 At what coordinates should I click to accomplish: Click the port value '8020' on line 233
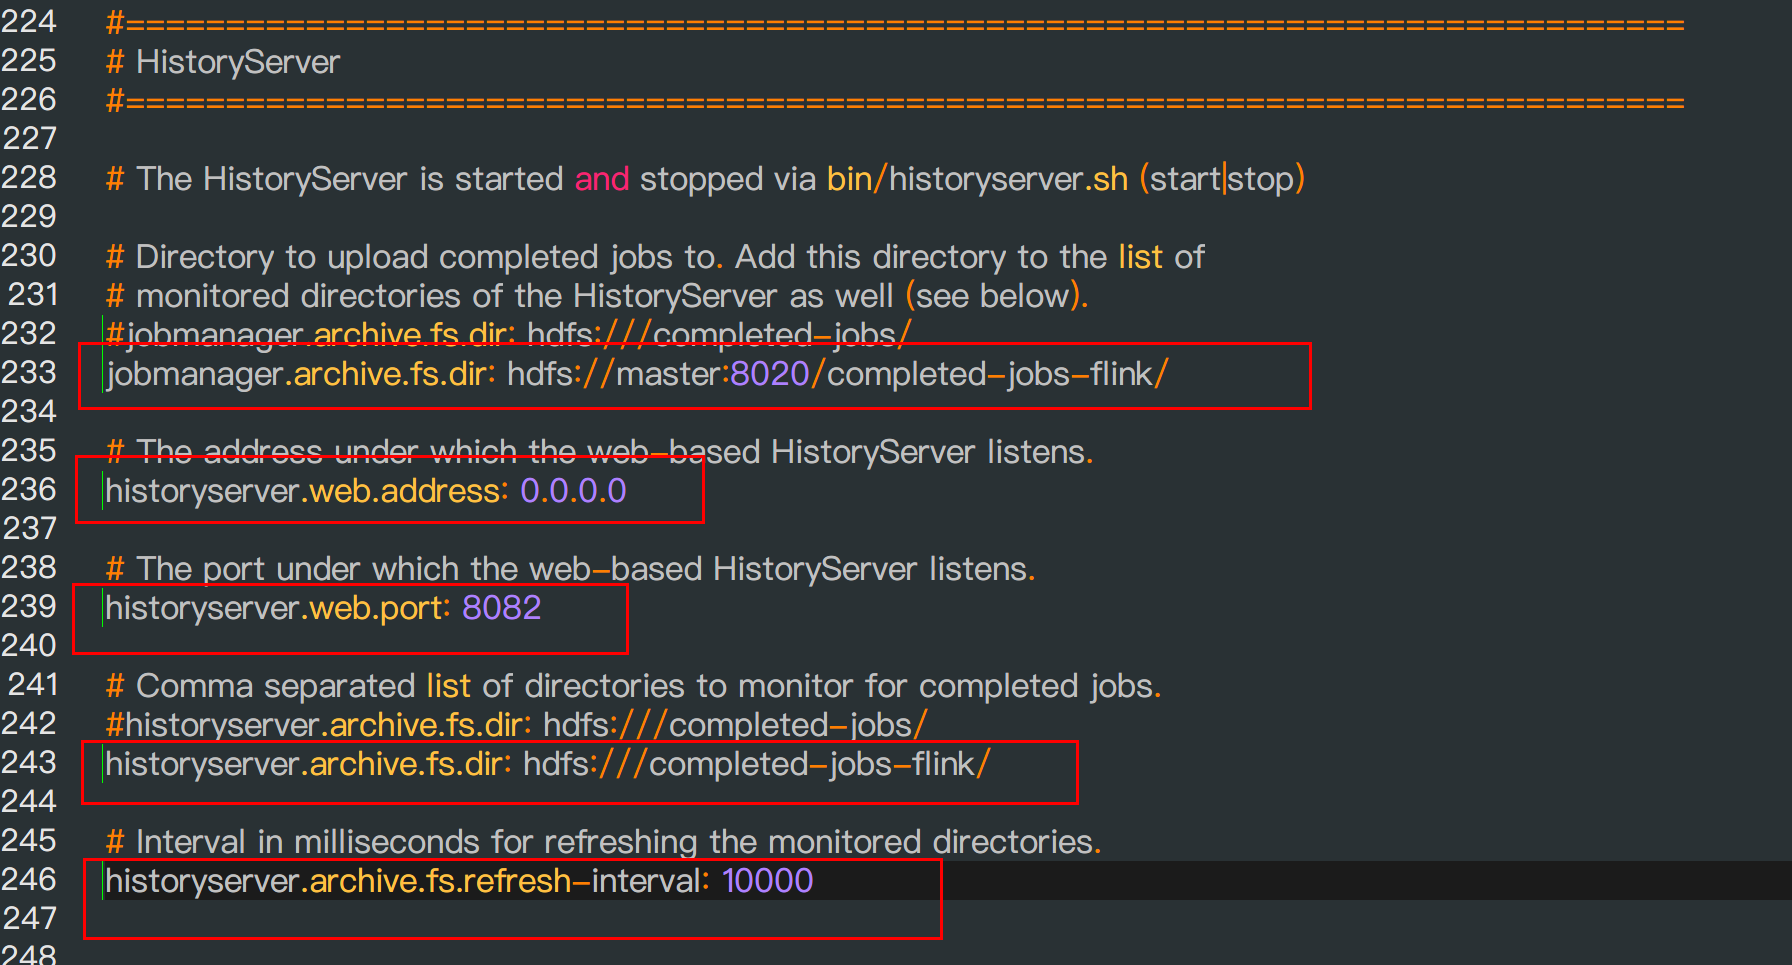tap(770, 374)
